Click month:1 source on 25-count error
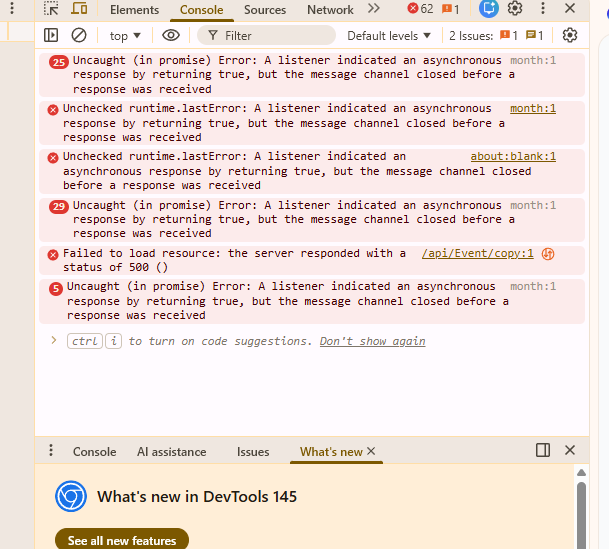609x549 pixels. (533, 60)
